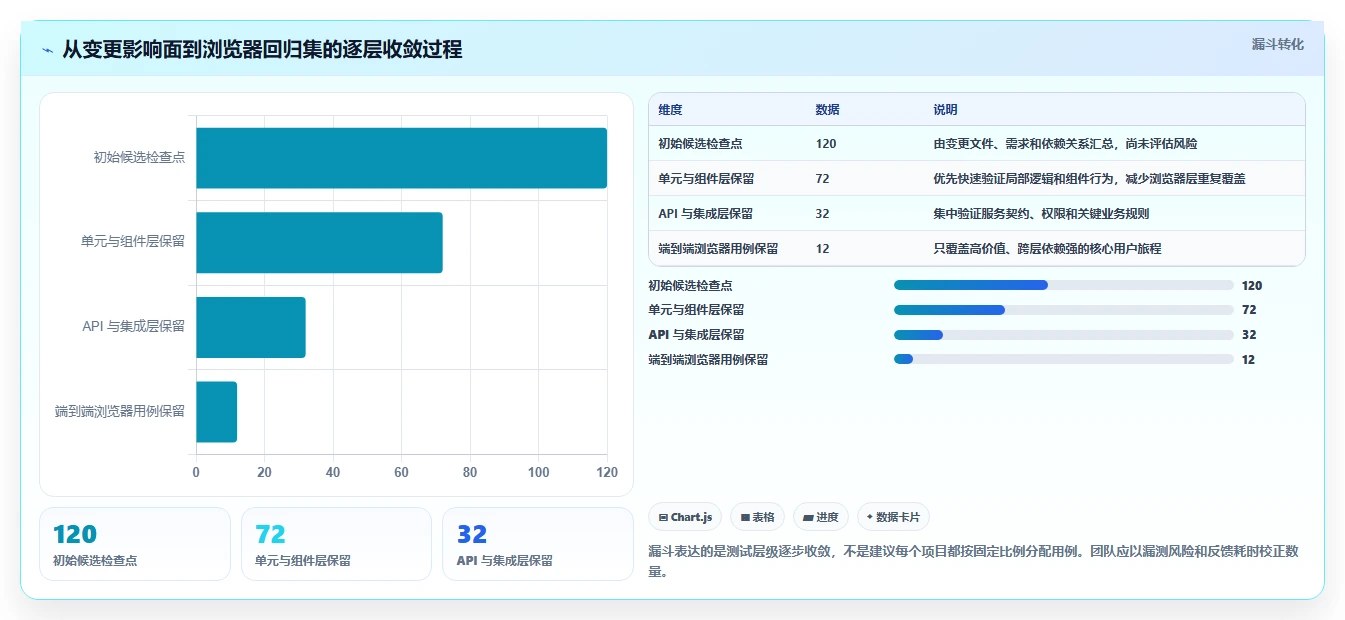Click the 数据 column header
This screenshot has height=620, width=1345.
828,110
